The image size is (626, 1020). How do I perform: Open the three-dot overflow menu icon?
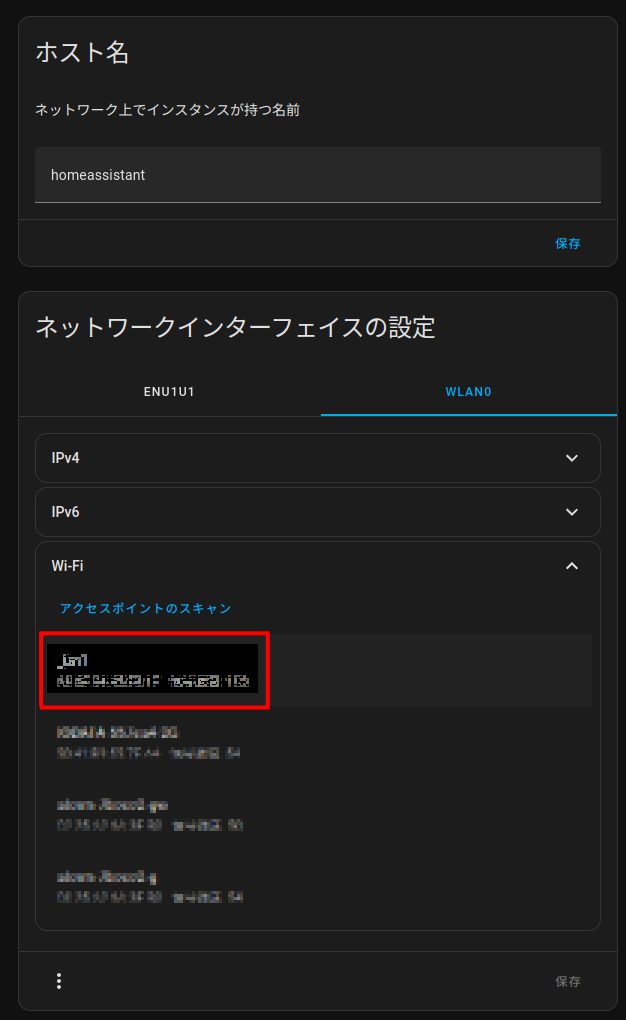coord(59,981)
